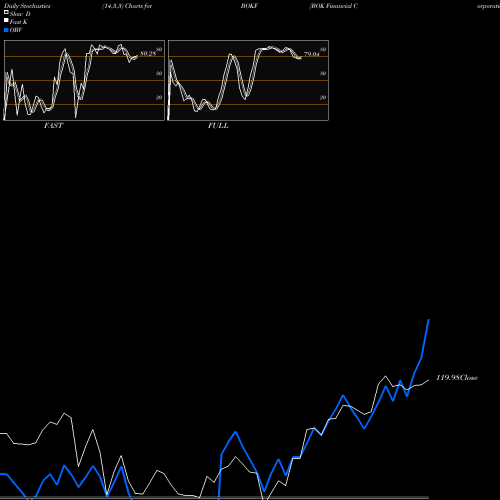
Task: Click the '(BOK Financial C' company name text
Action: [x=334, y=6]
